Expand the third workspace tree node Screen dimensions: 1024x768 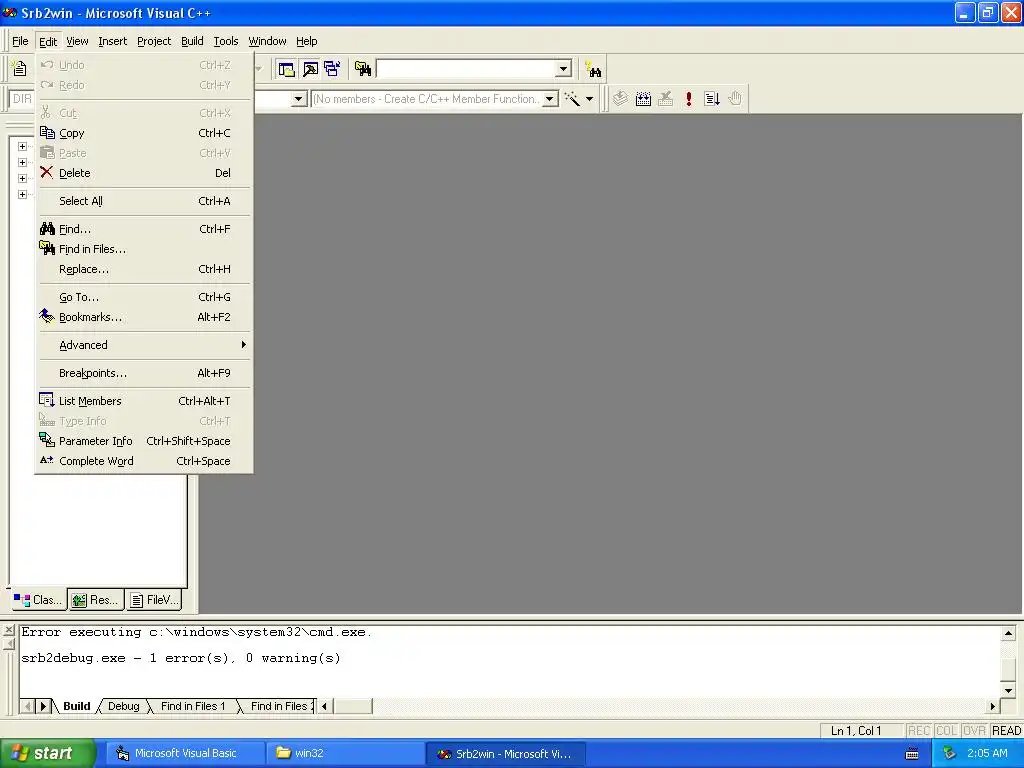click(22, 178)
